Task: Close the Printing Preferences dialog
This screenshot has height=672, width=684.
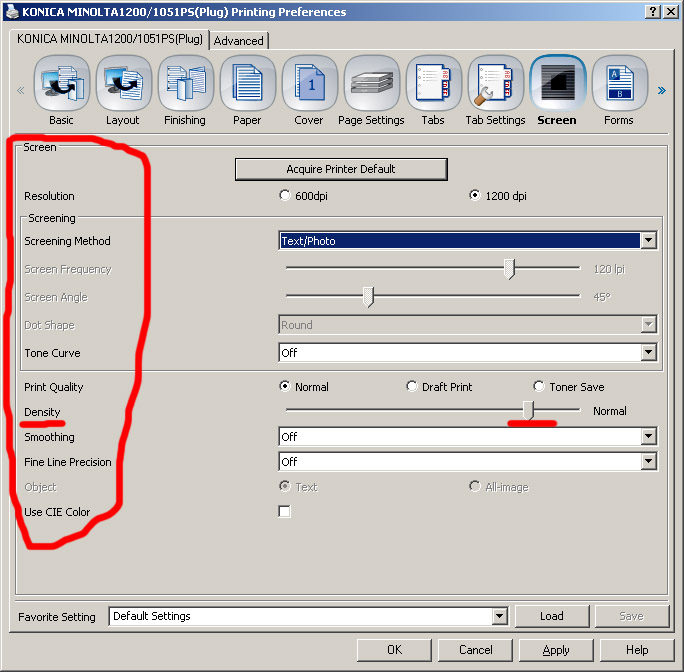Action: coord(671,12)
